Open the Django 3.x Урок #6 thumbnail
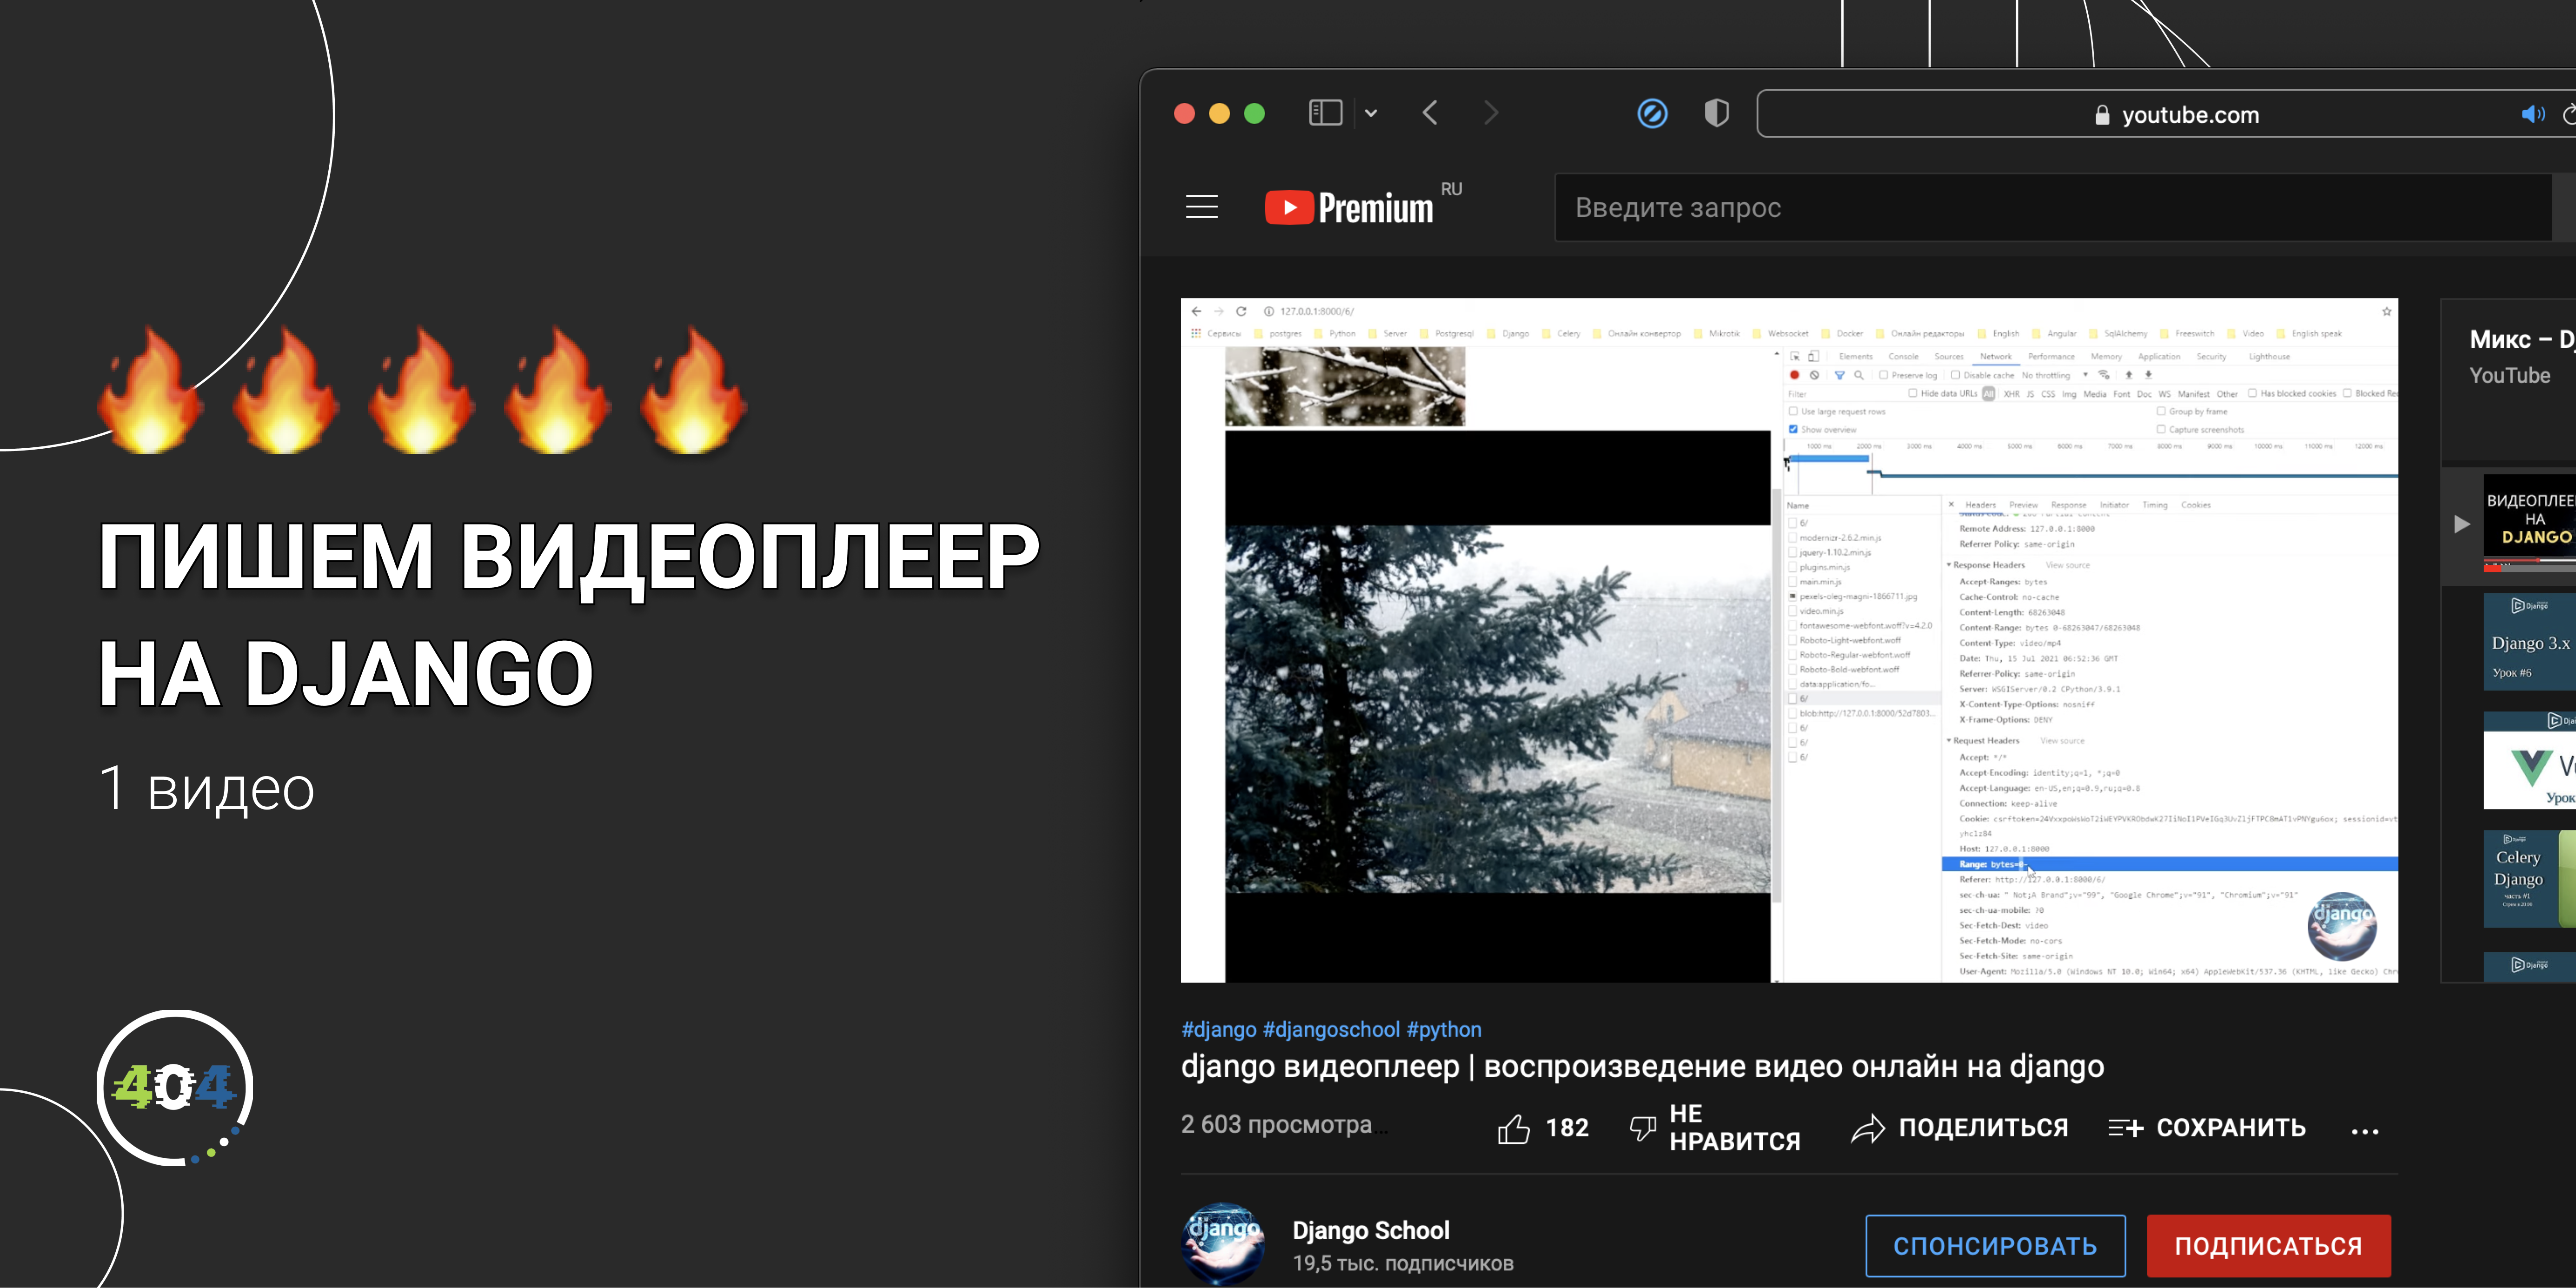 point(2529,642)
